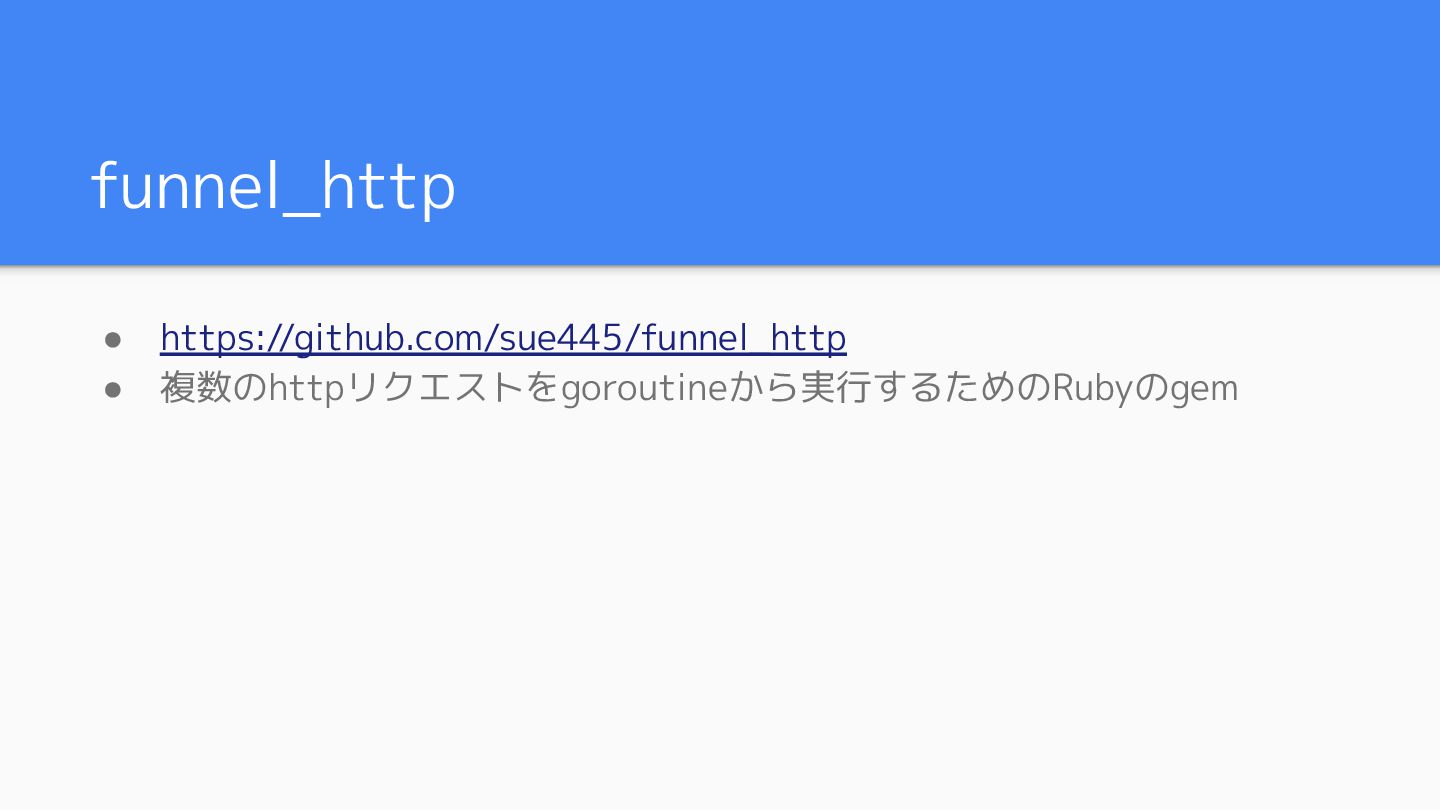
Task: Click the word gem at the line end
Action: [1204, 390]
